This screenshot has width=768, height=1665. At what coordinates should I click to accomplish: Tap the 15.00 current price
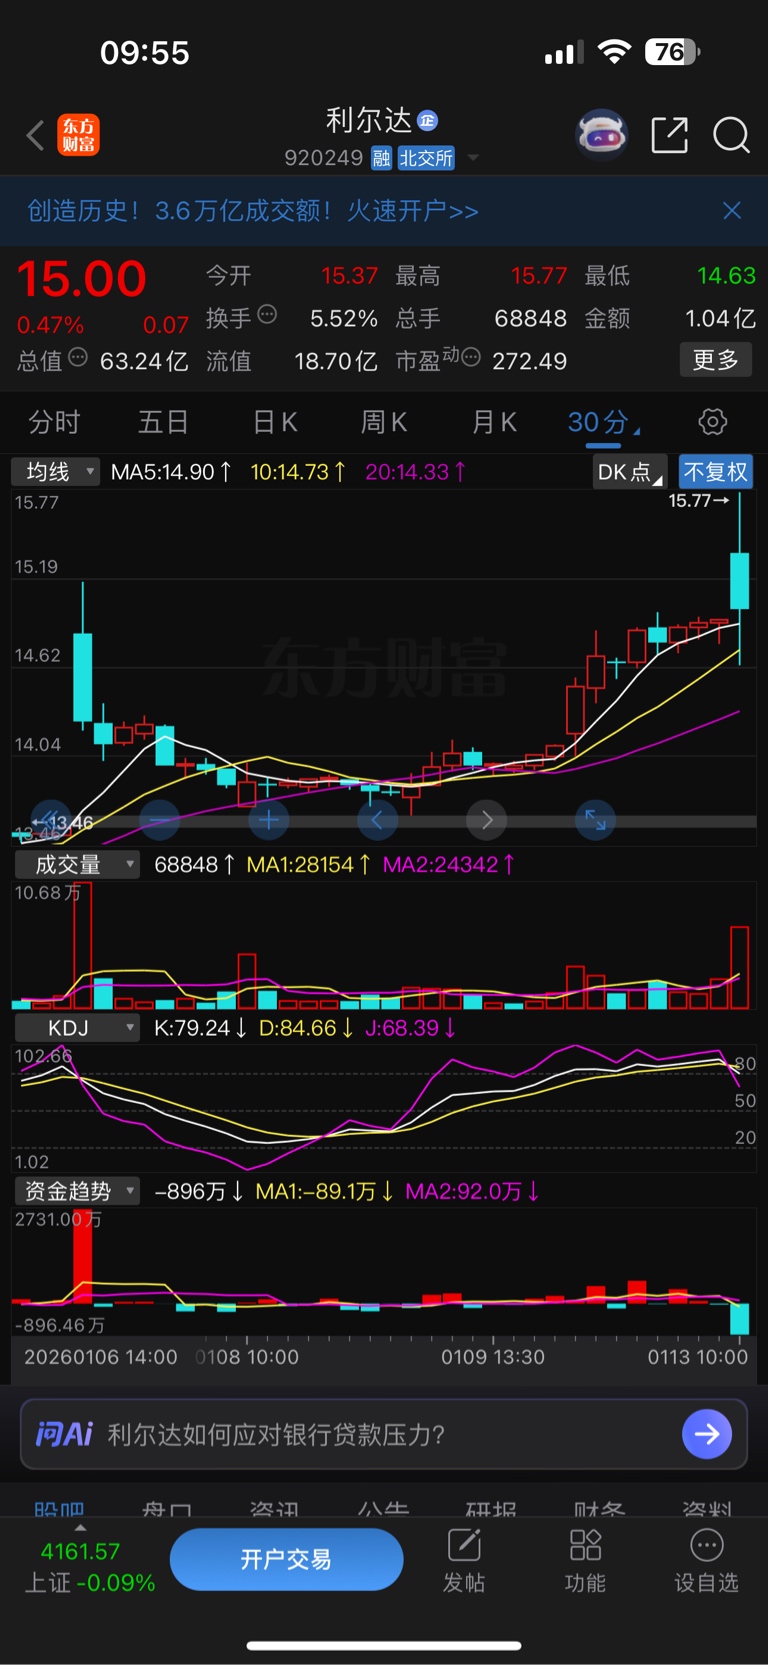point(82,279)
